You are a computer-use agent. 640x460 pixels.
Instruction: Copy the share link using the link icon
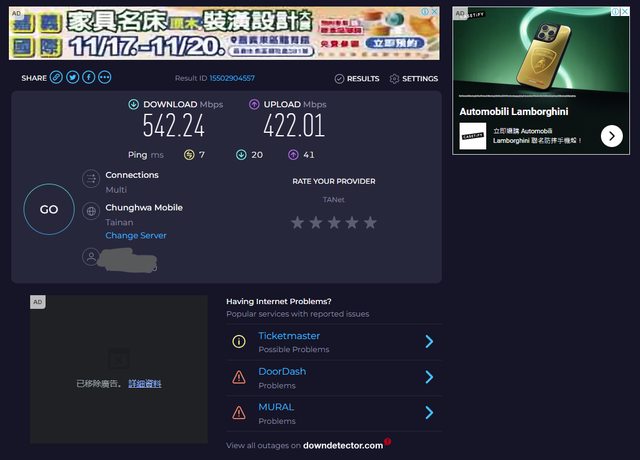click(x=56, y=77)
